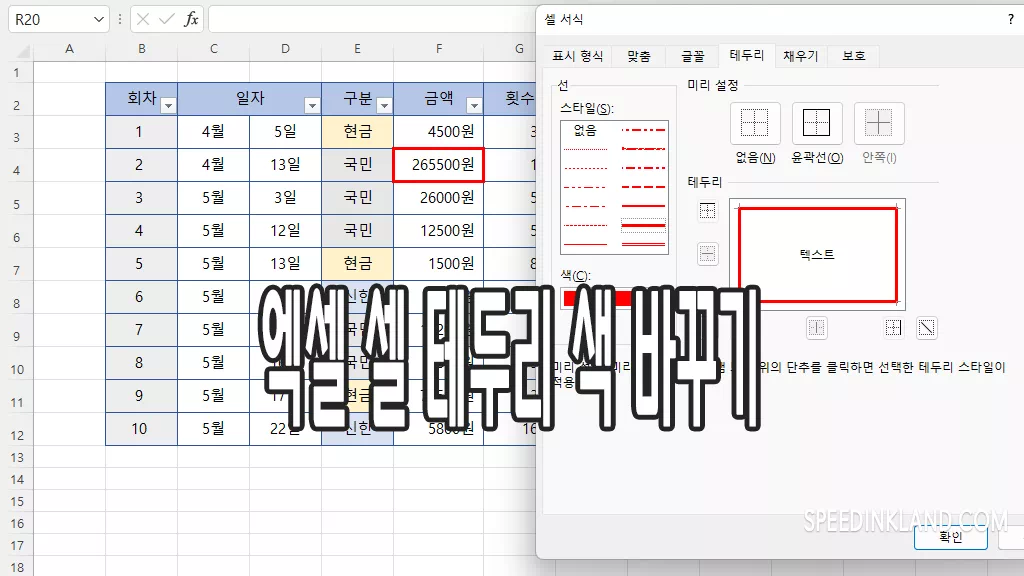Click the help question mark in dialog
This screenshot has height=576, width=1024.
pos(1010,19)
